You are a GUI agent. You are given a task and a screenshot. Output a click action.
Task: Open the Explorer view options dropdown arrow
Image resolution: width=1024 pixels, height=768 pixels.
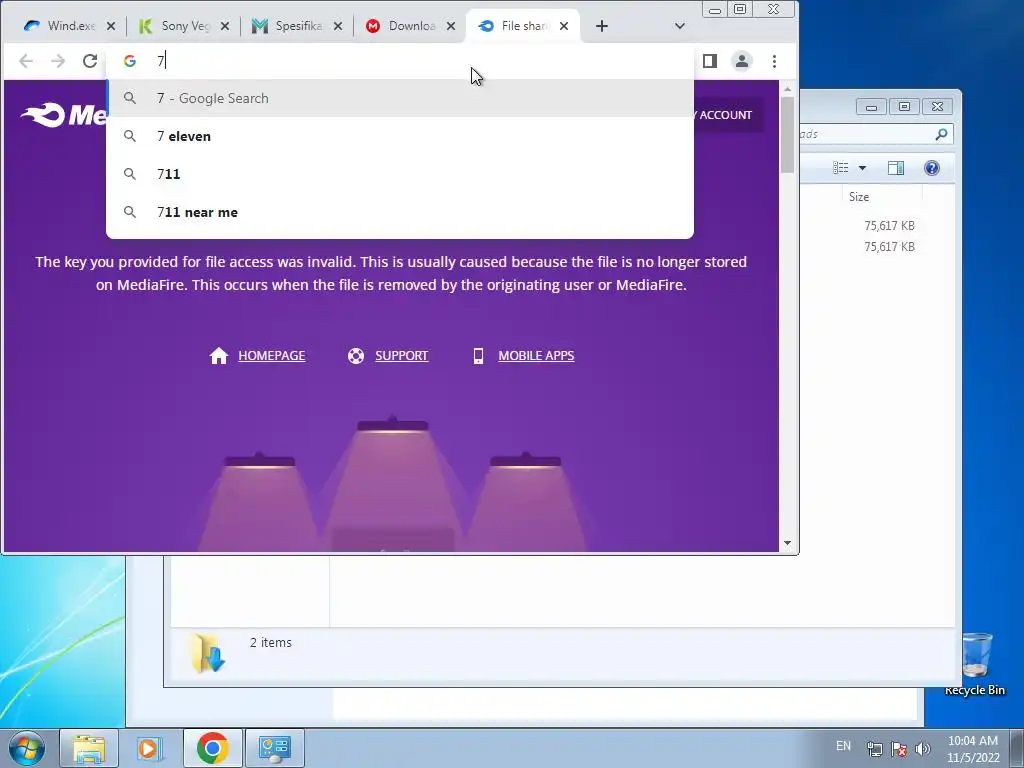pyautogui.click(x=862, y=168)
